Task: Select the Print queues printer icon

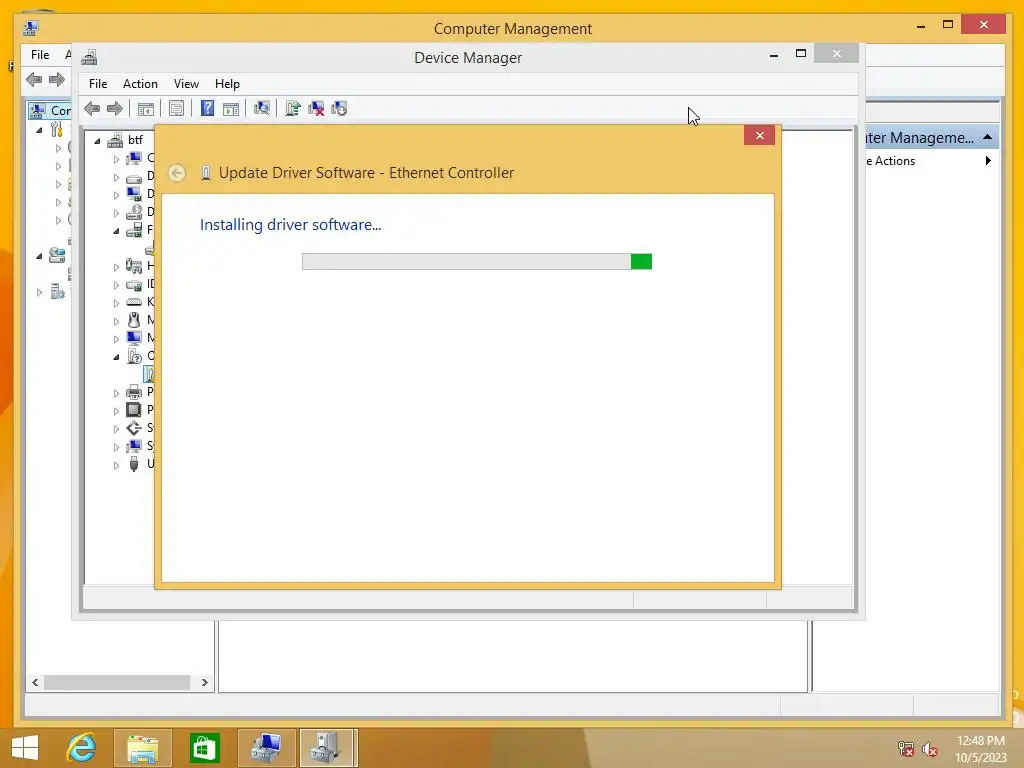Action: coord(134,392)
